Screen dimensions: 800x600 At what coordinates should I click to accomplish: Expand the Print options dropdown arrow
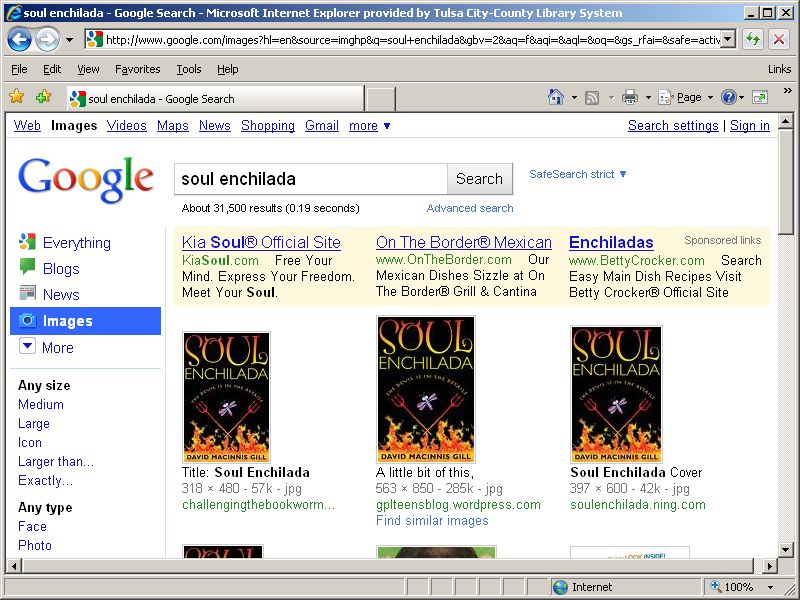pyautogui.click(x=648, y=97)
